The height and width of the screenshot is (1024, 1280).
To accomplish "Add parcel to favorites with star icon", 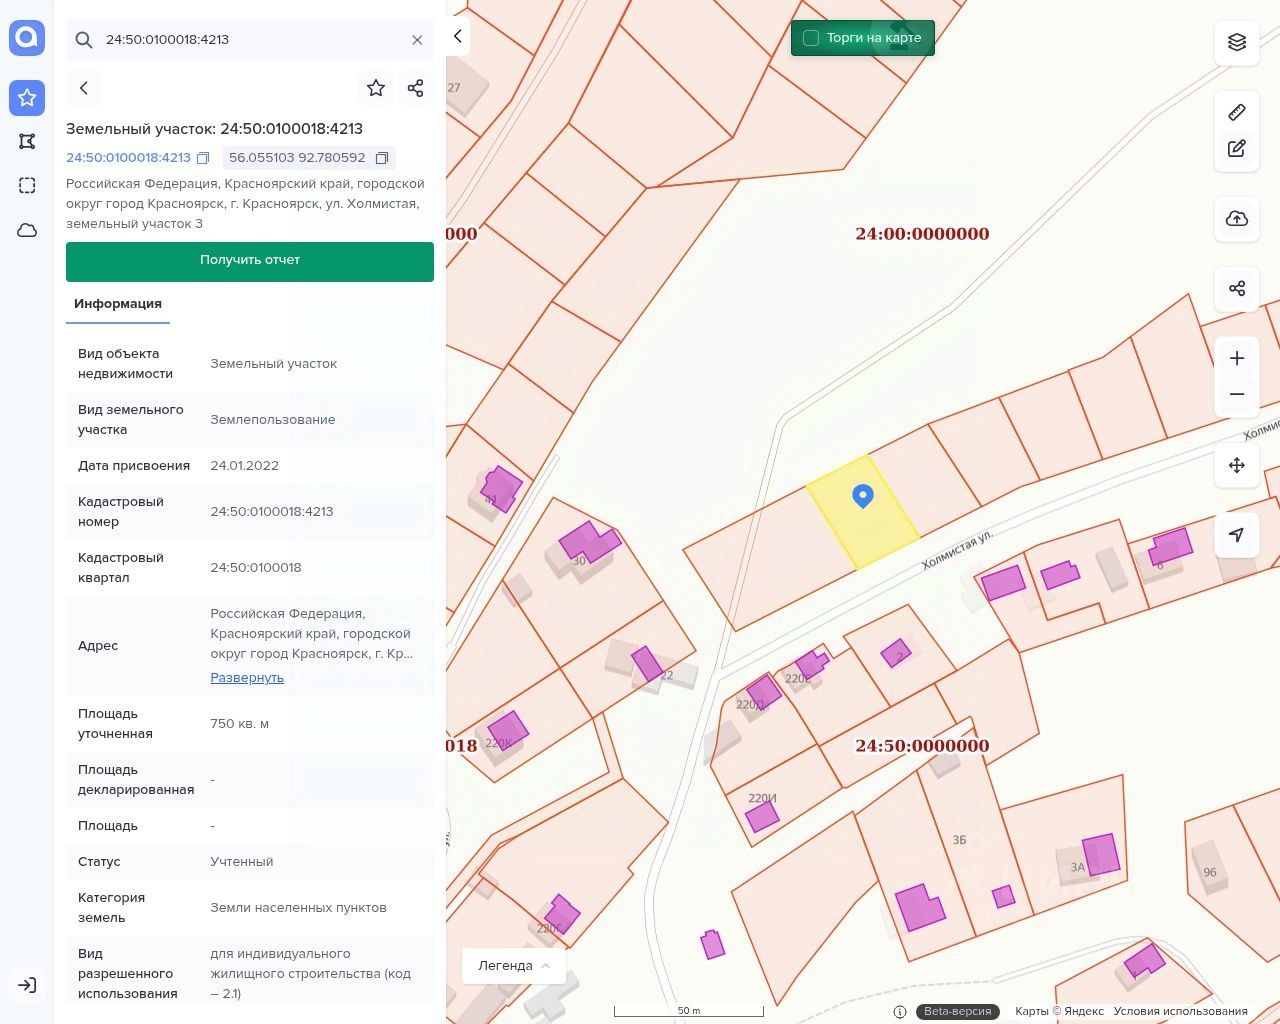I will [x=376, y=88].
